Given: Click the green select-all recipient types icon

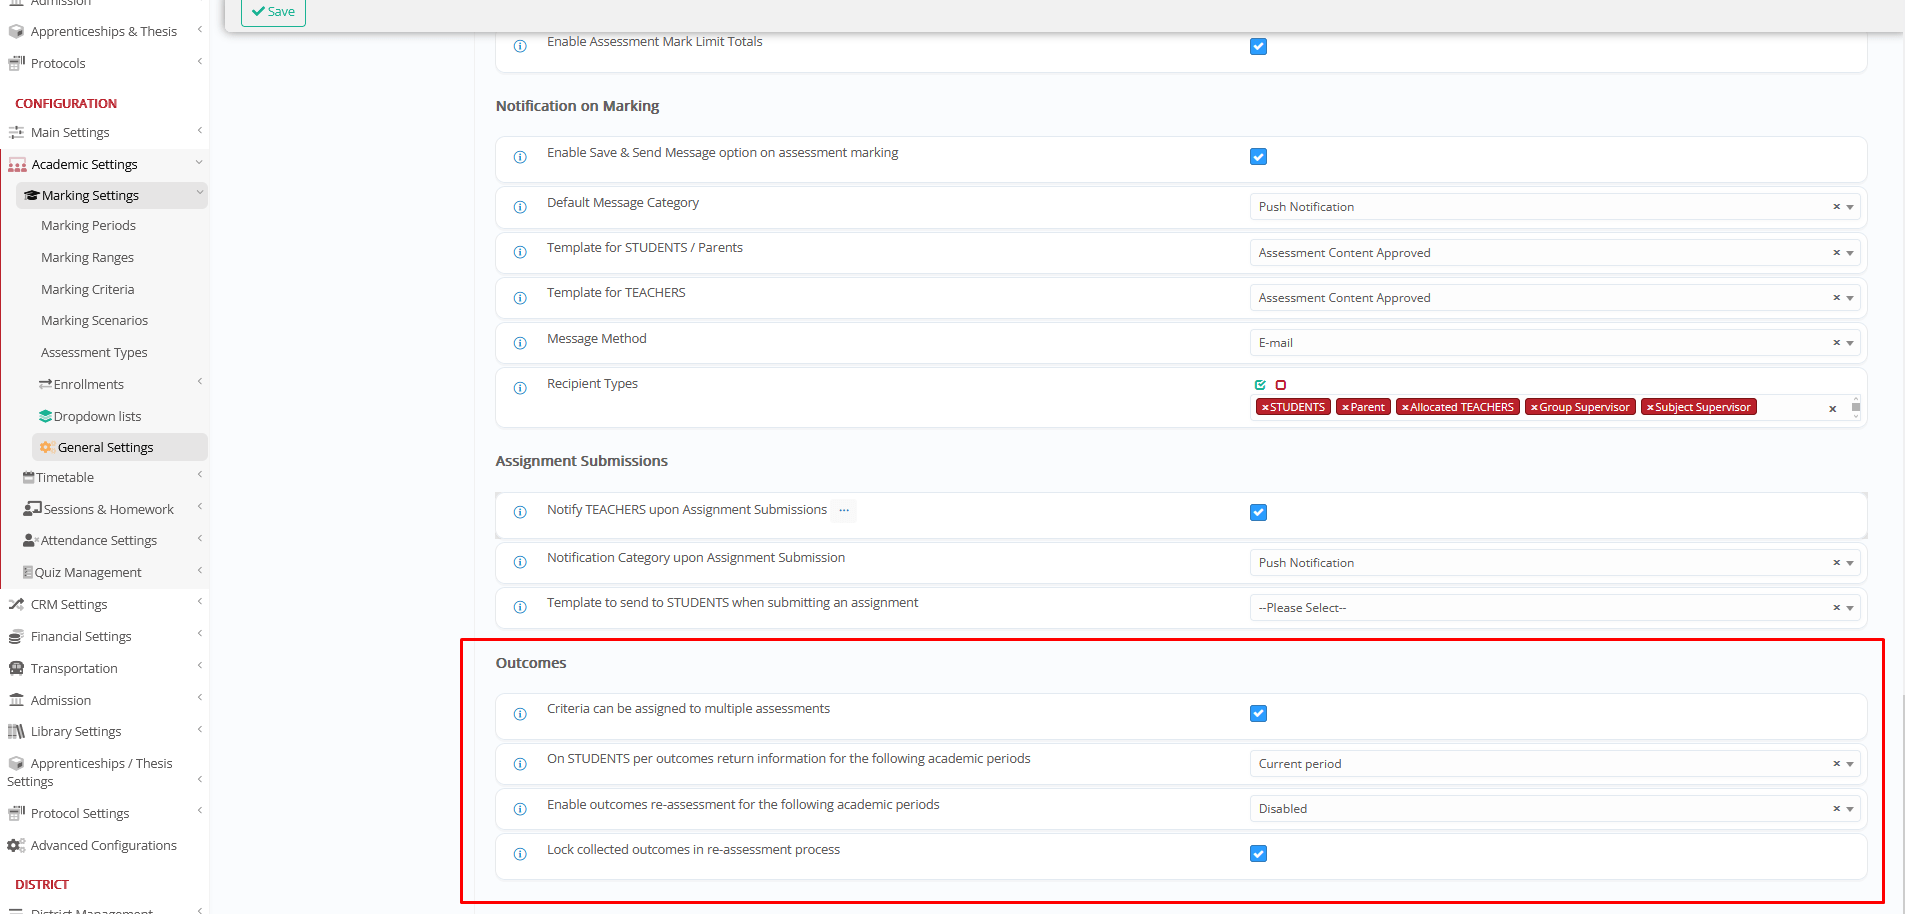Looking at the screenshot, I should point(1260,385).
